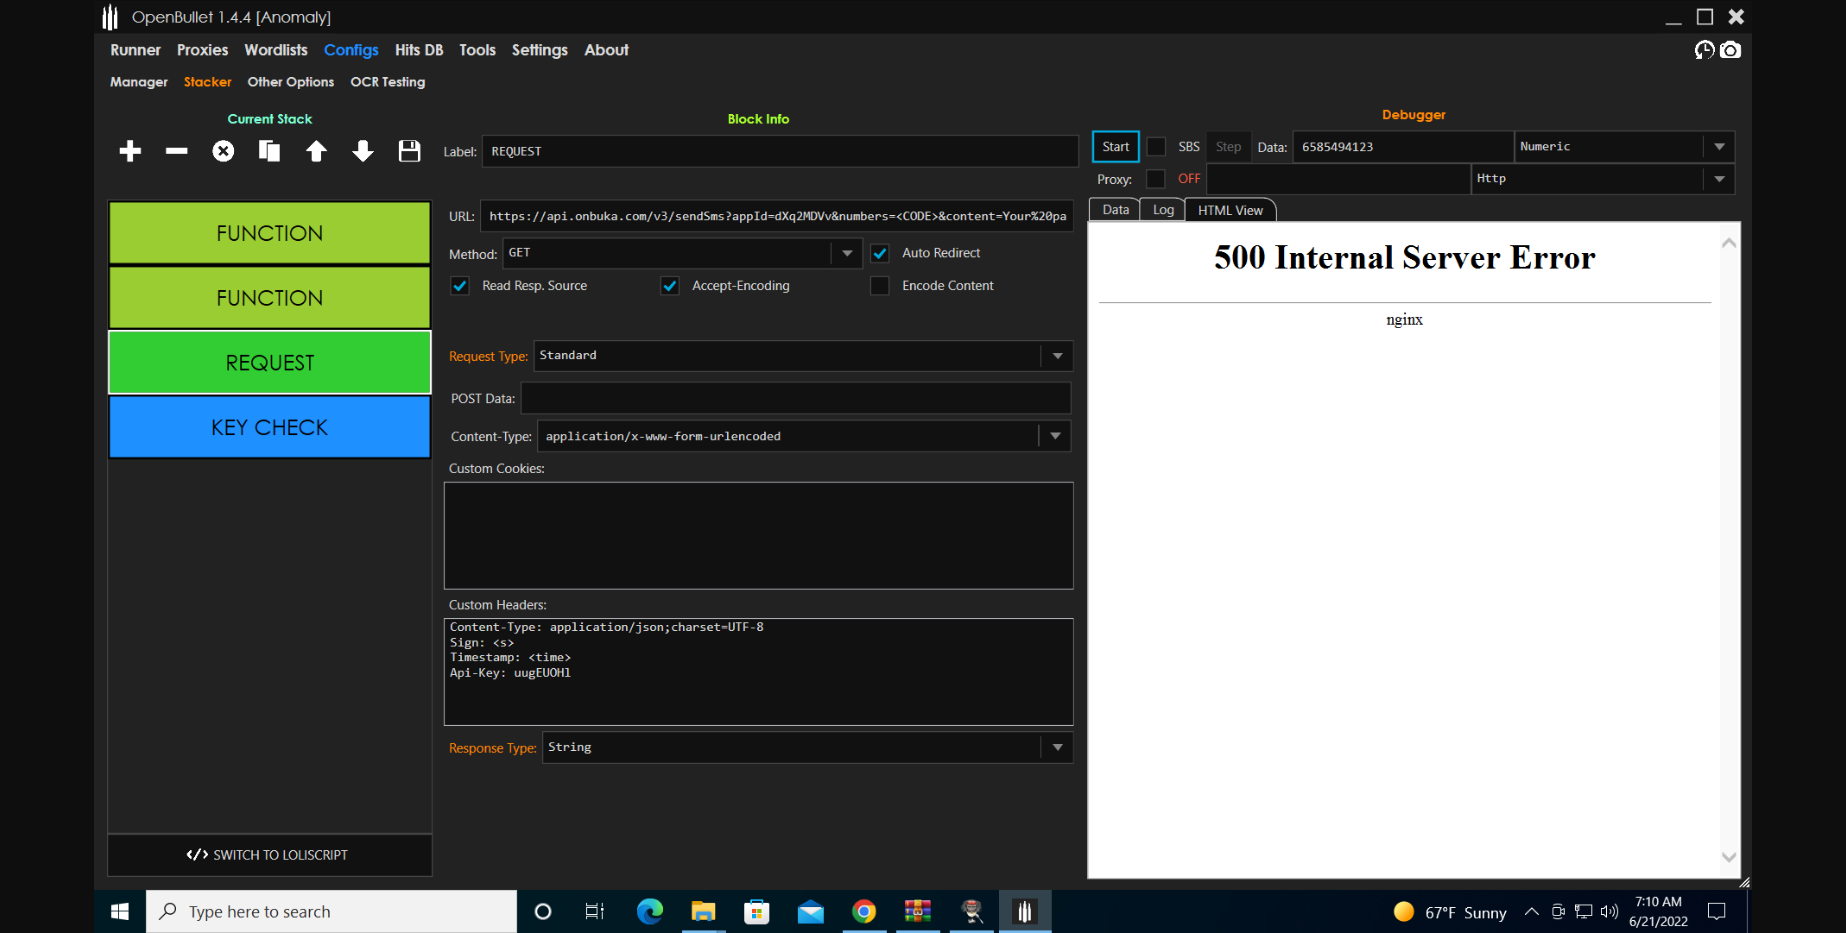This screenshot has width=1846, height=933.
Task: Open Cortana circle icon on the taskbar
Action: [x=543, y=911]
